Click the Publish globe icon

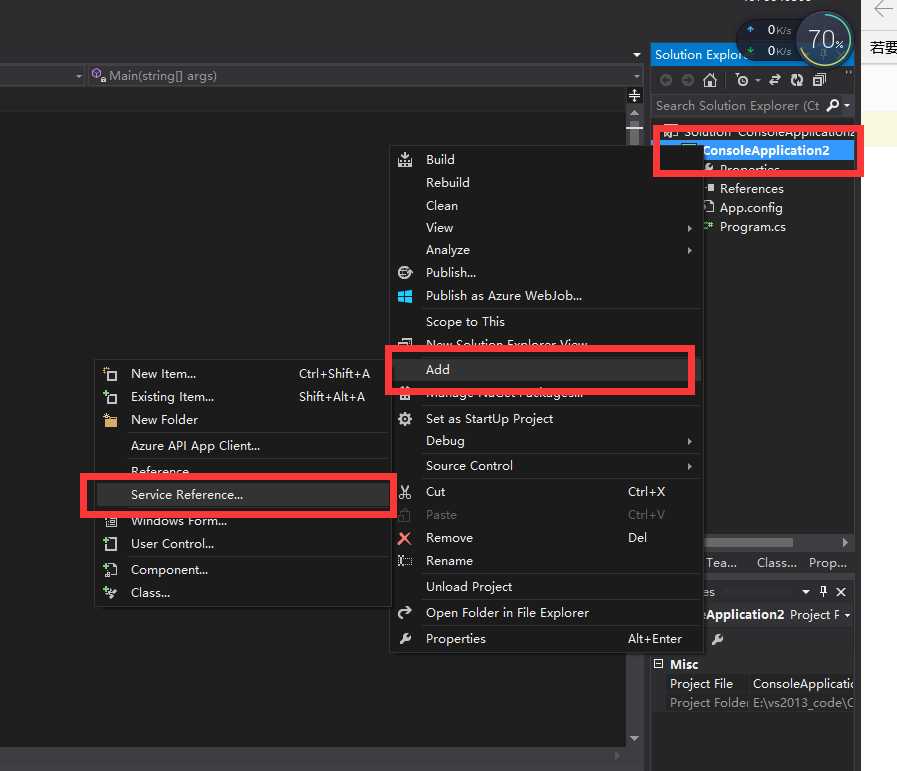click(x=405, y=273)
